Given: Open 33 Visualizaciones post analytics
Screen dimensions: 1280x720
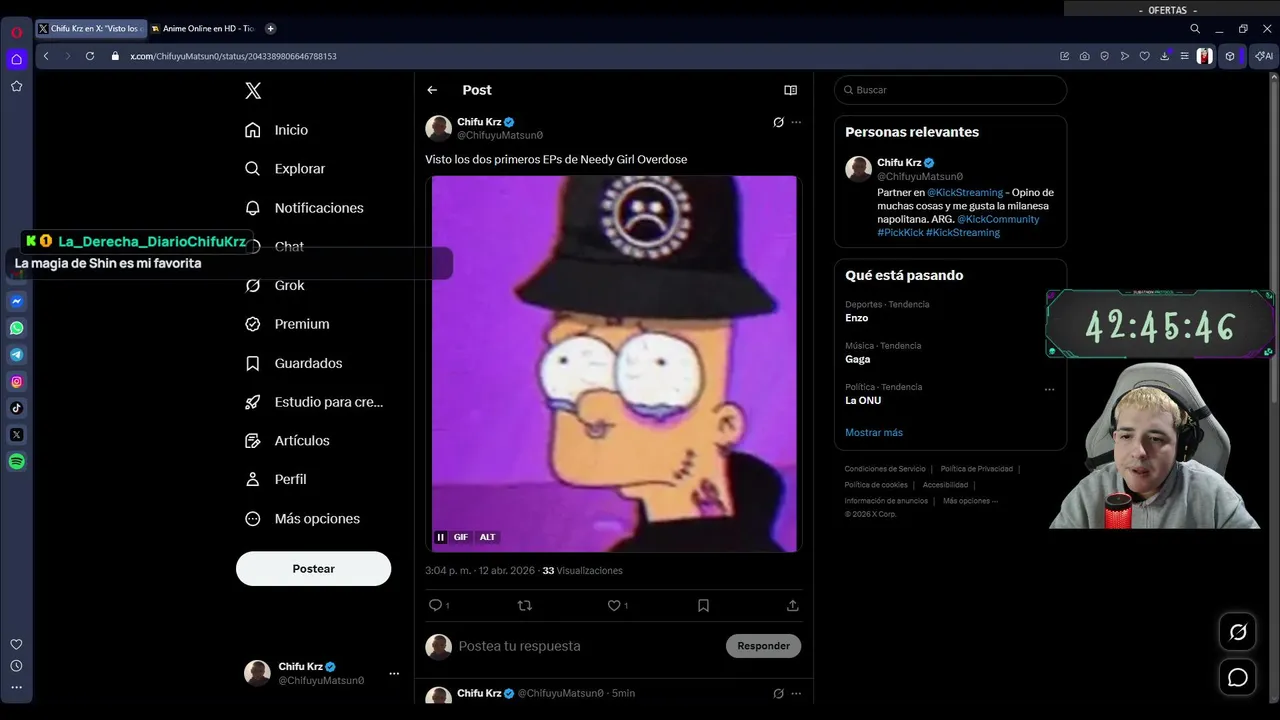Looking at the screenshot, I should point(582,571).
